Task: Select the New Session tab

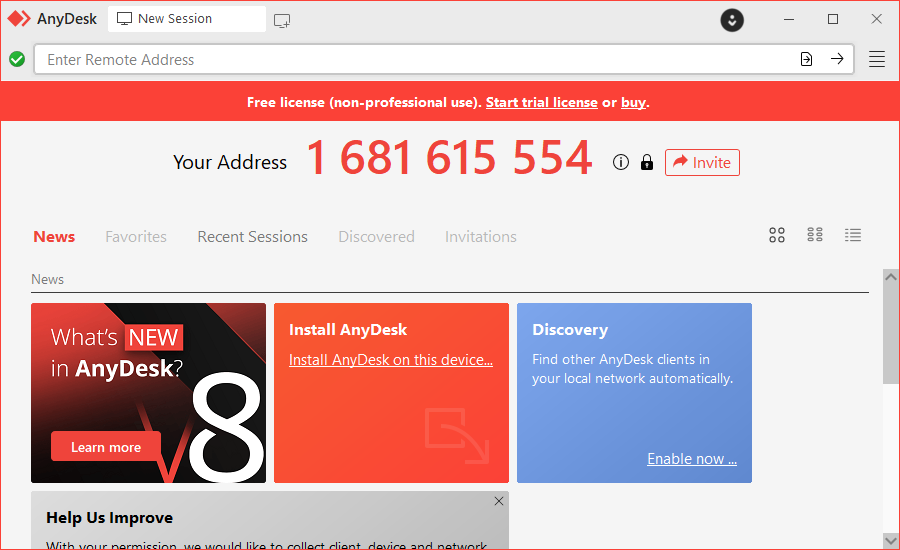Action: pyautogui.click(x=187, y=19)
